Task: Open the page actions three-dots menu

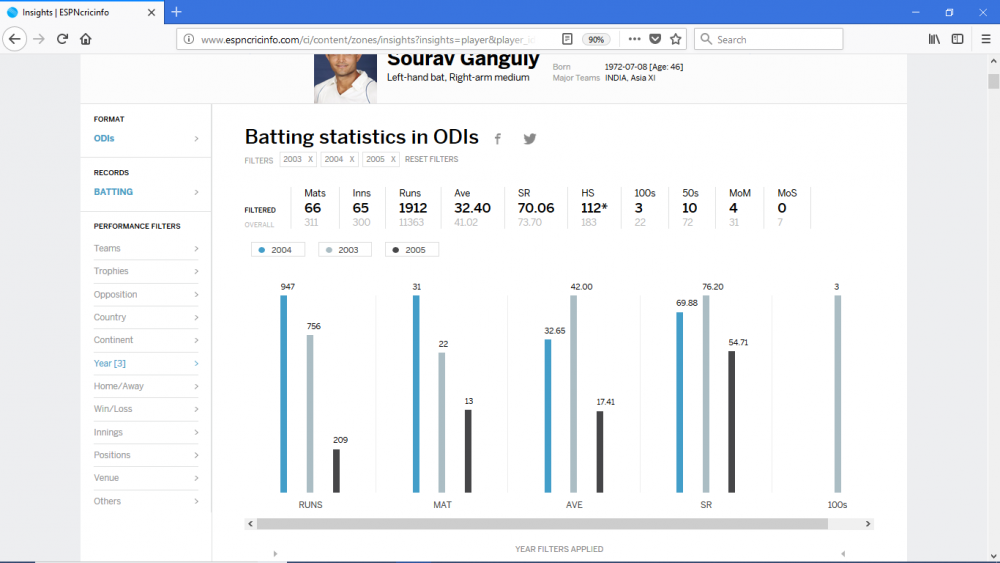Action: point(634,39)
